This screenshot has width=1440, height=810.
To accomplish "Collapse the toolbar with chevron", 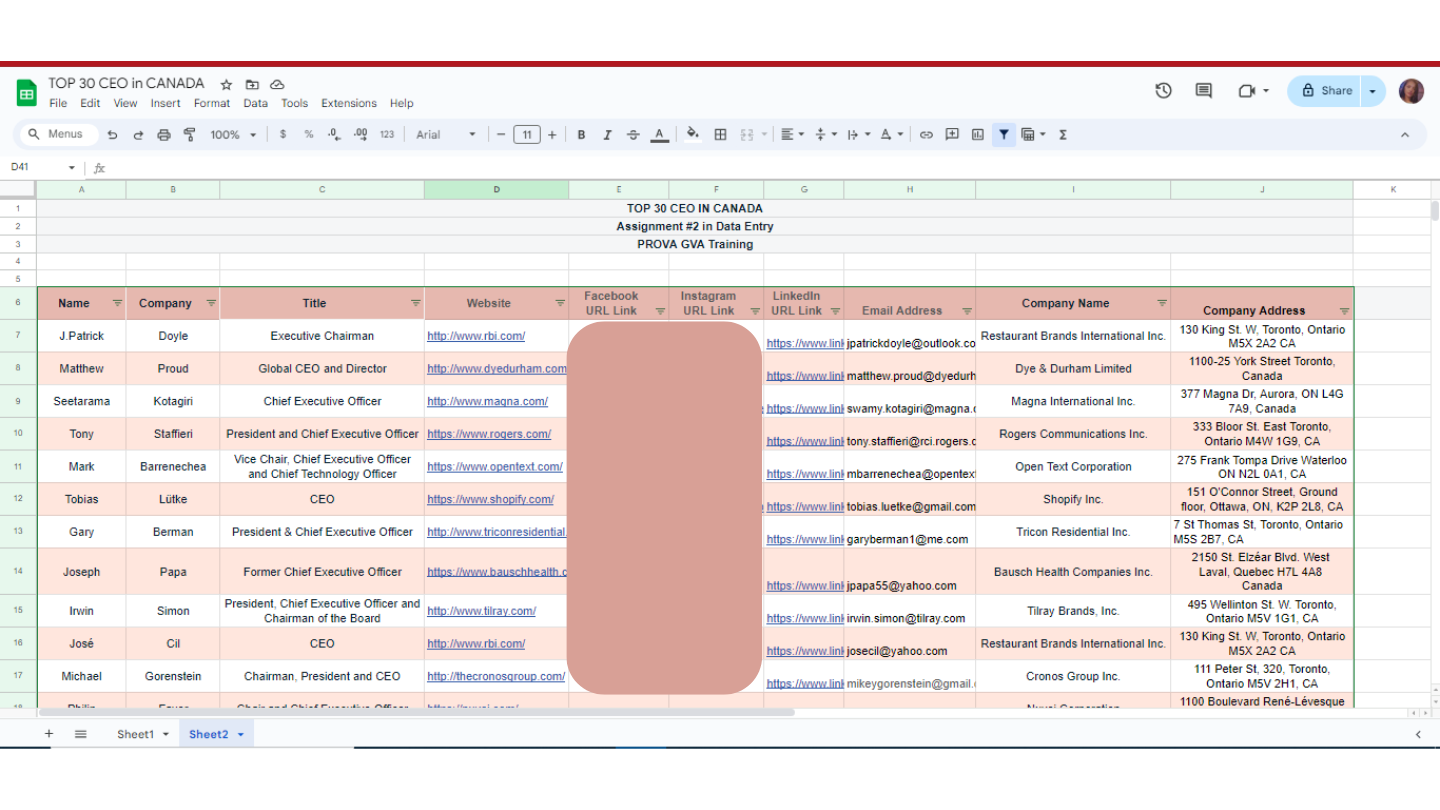I will pos(1404,135).
